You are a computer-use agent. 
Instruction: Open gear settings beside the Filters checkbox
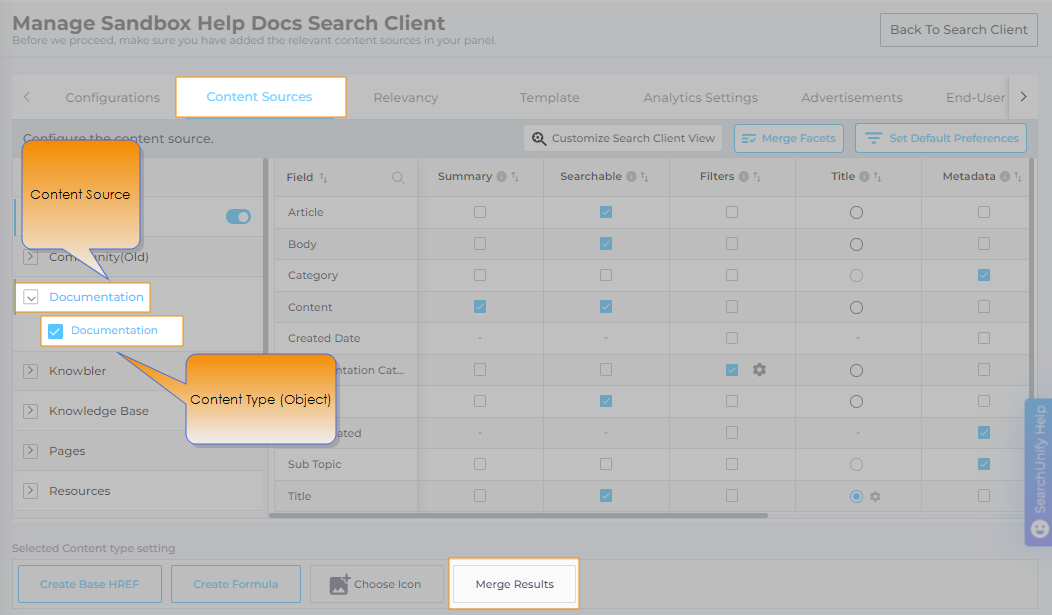click(759, 370)
